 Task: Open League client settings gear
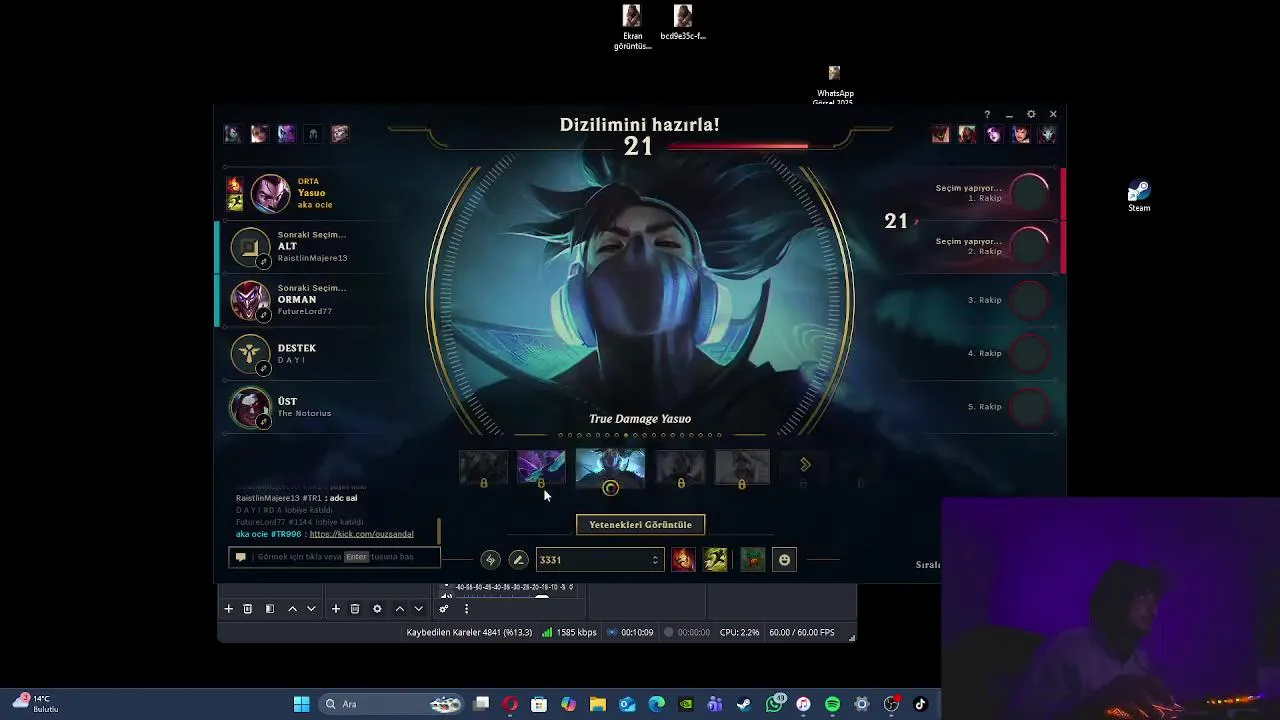tap(1031, 115)
